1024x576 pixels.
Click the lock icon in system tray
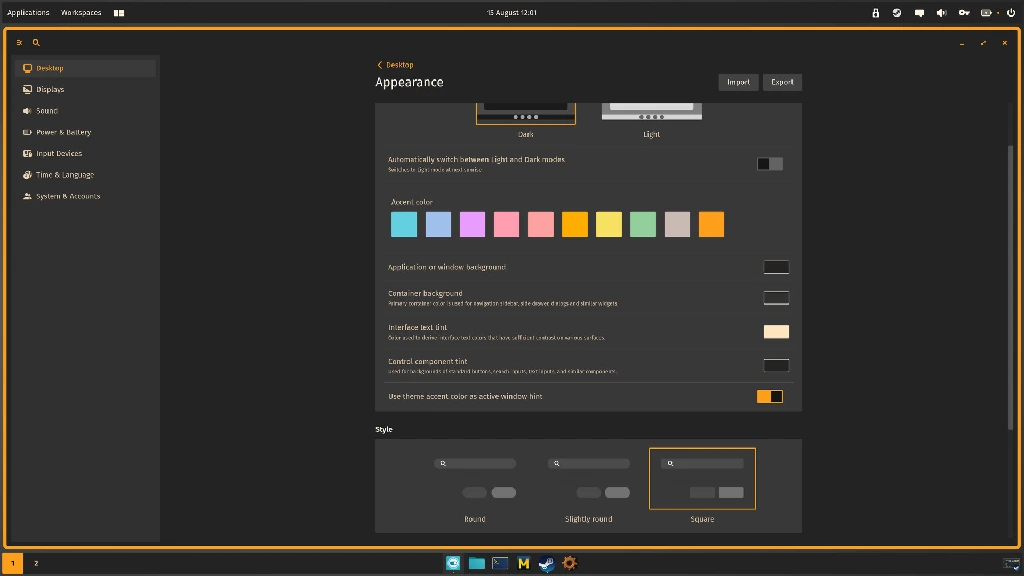(876, 12)
